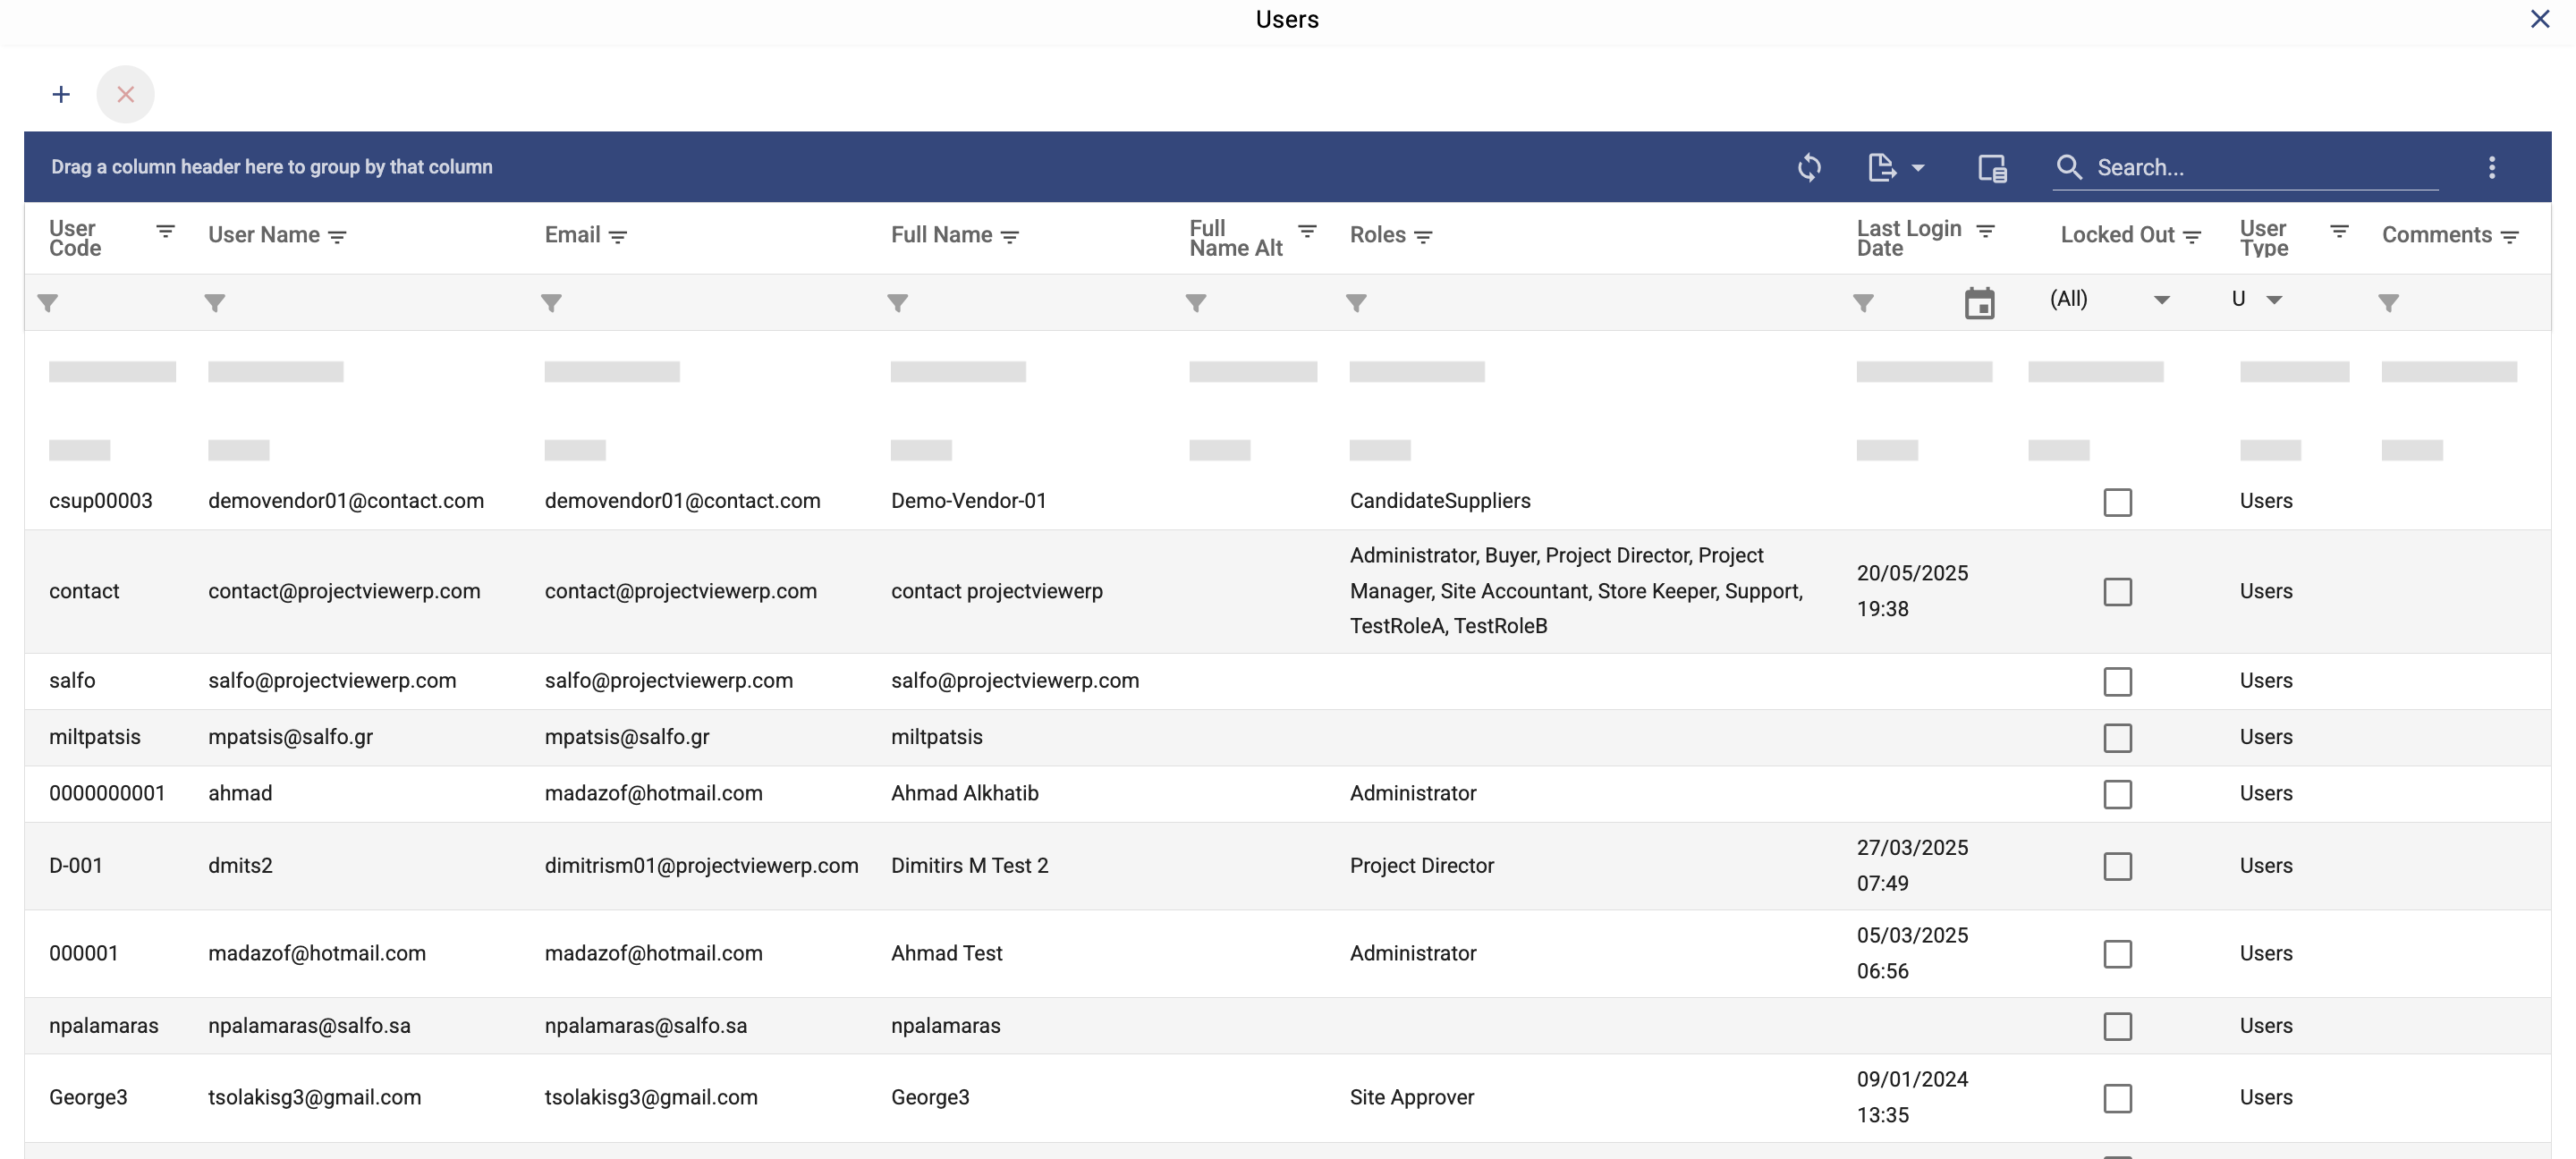Click the Roles column header
Screen dimensions: 2576x1159
(x=1377, y=235)
